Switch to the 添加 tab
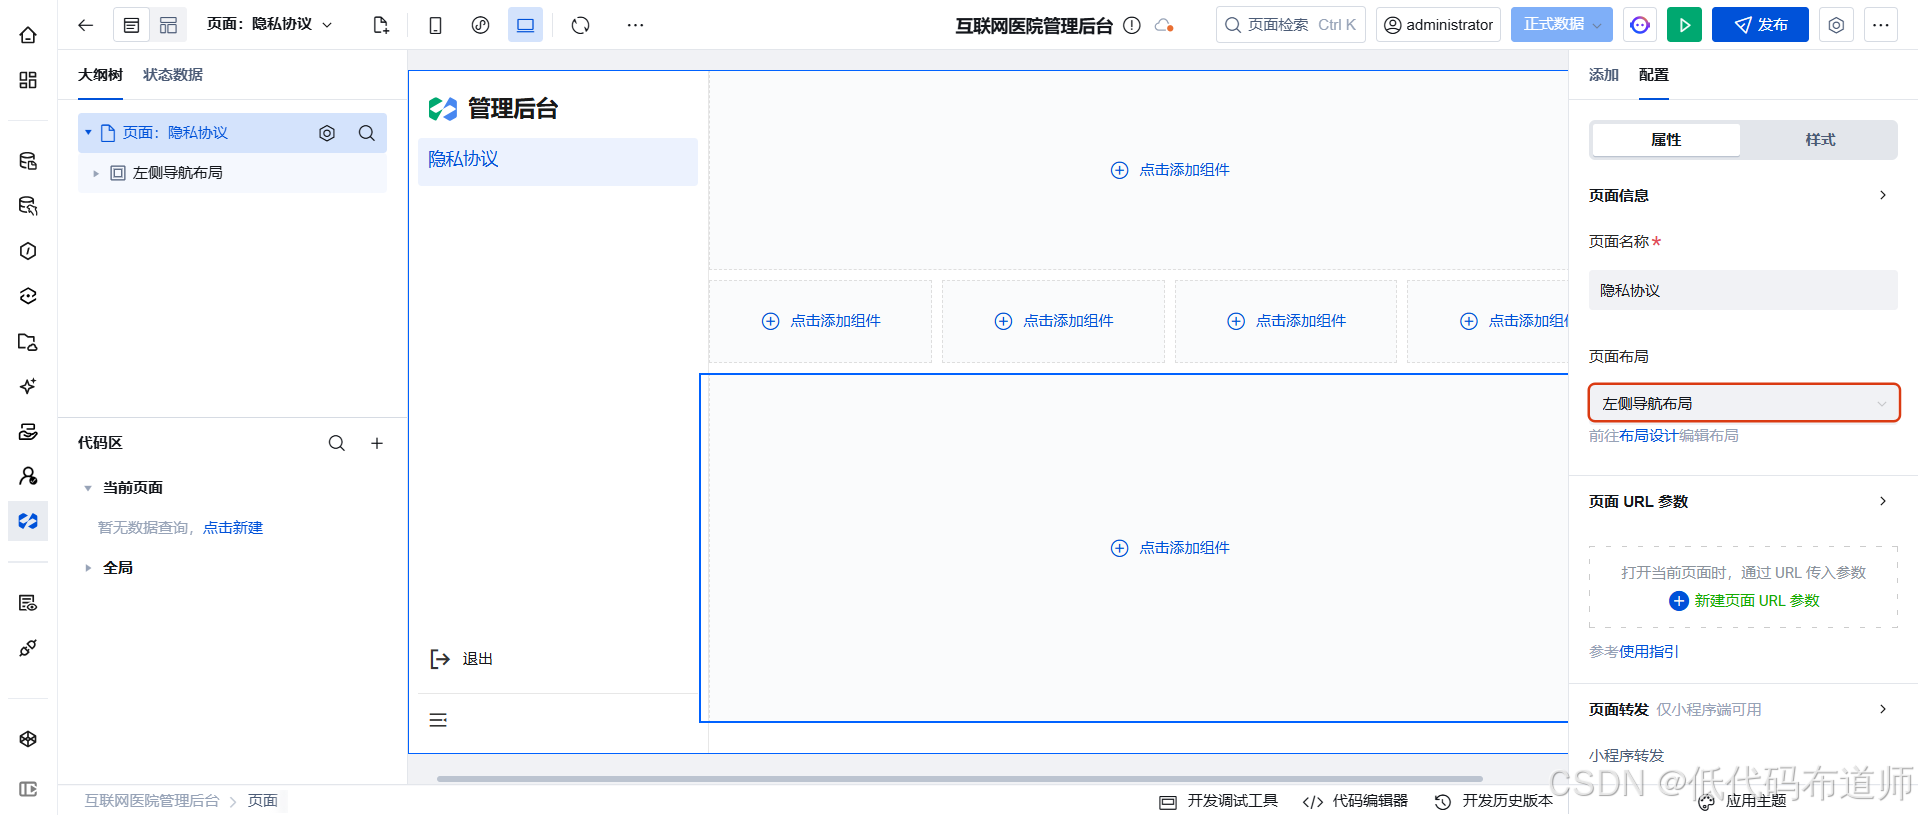The height and width of the screenshot is (815, 1918). click(x=1604, y=75)
